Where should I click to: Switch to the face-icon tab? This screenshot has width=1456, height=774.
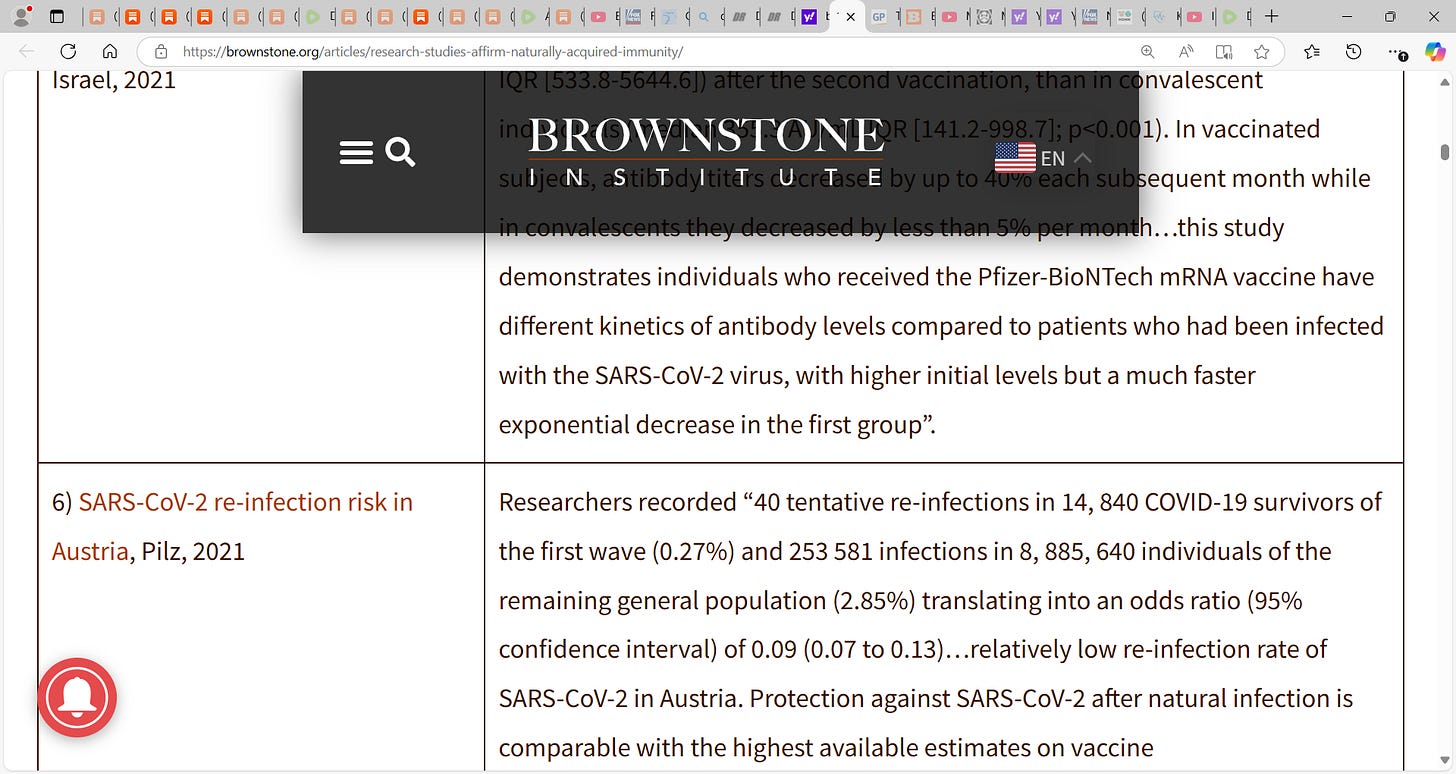[985, 17]
